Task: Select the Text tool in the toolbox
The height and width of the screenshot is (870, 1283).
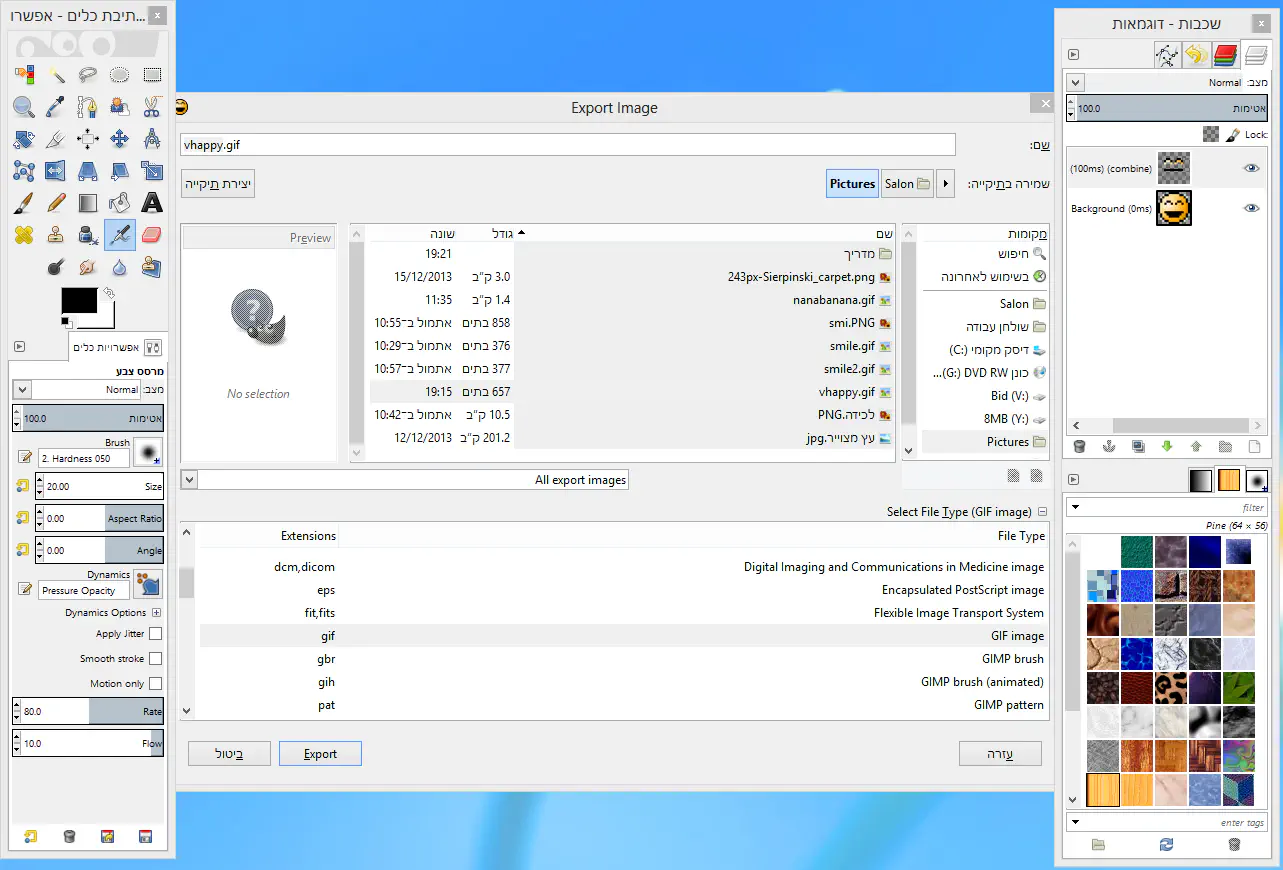Action: 151,203
